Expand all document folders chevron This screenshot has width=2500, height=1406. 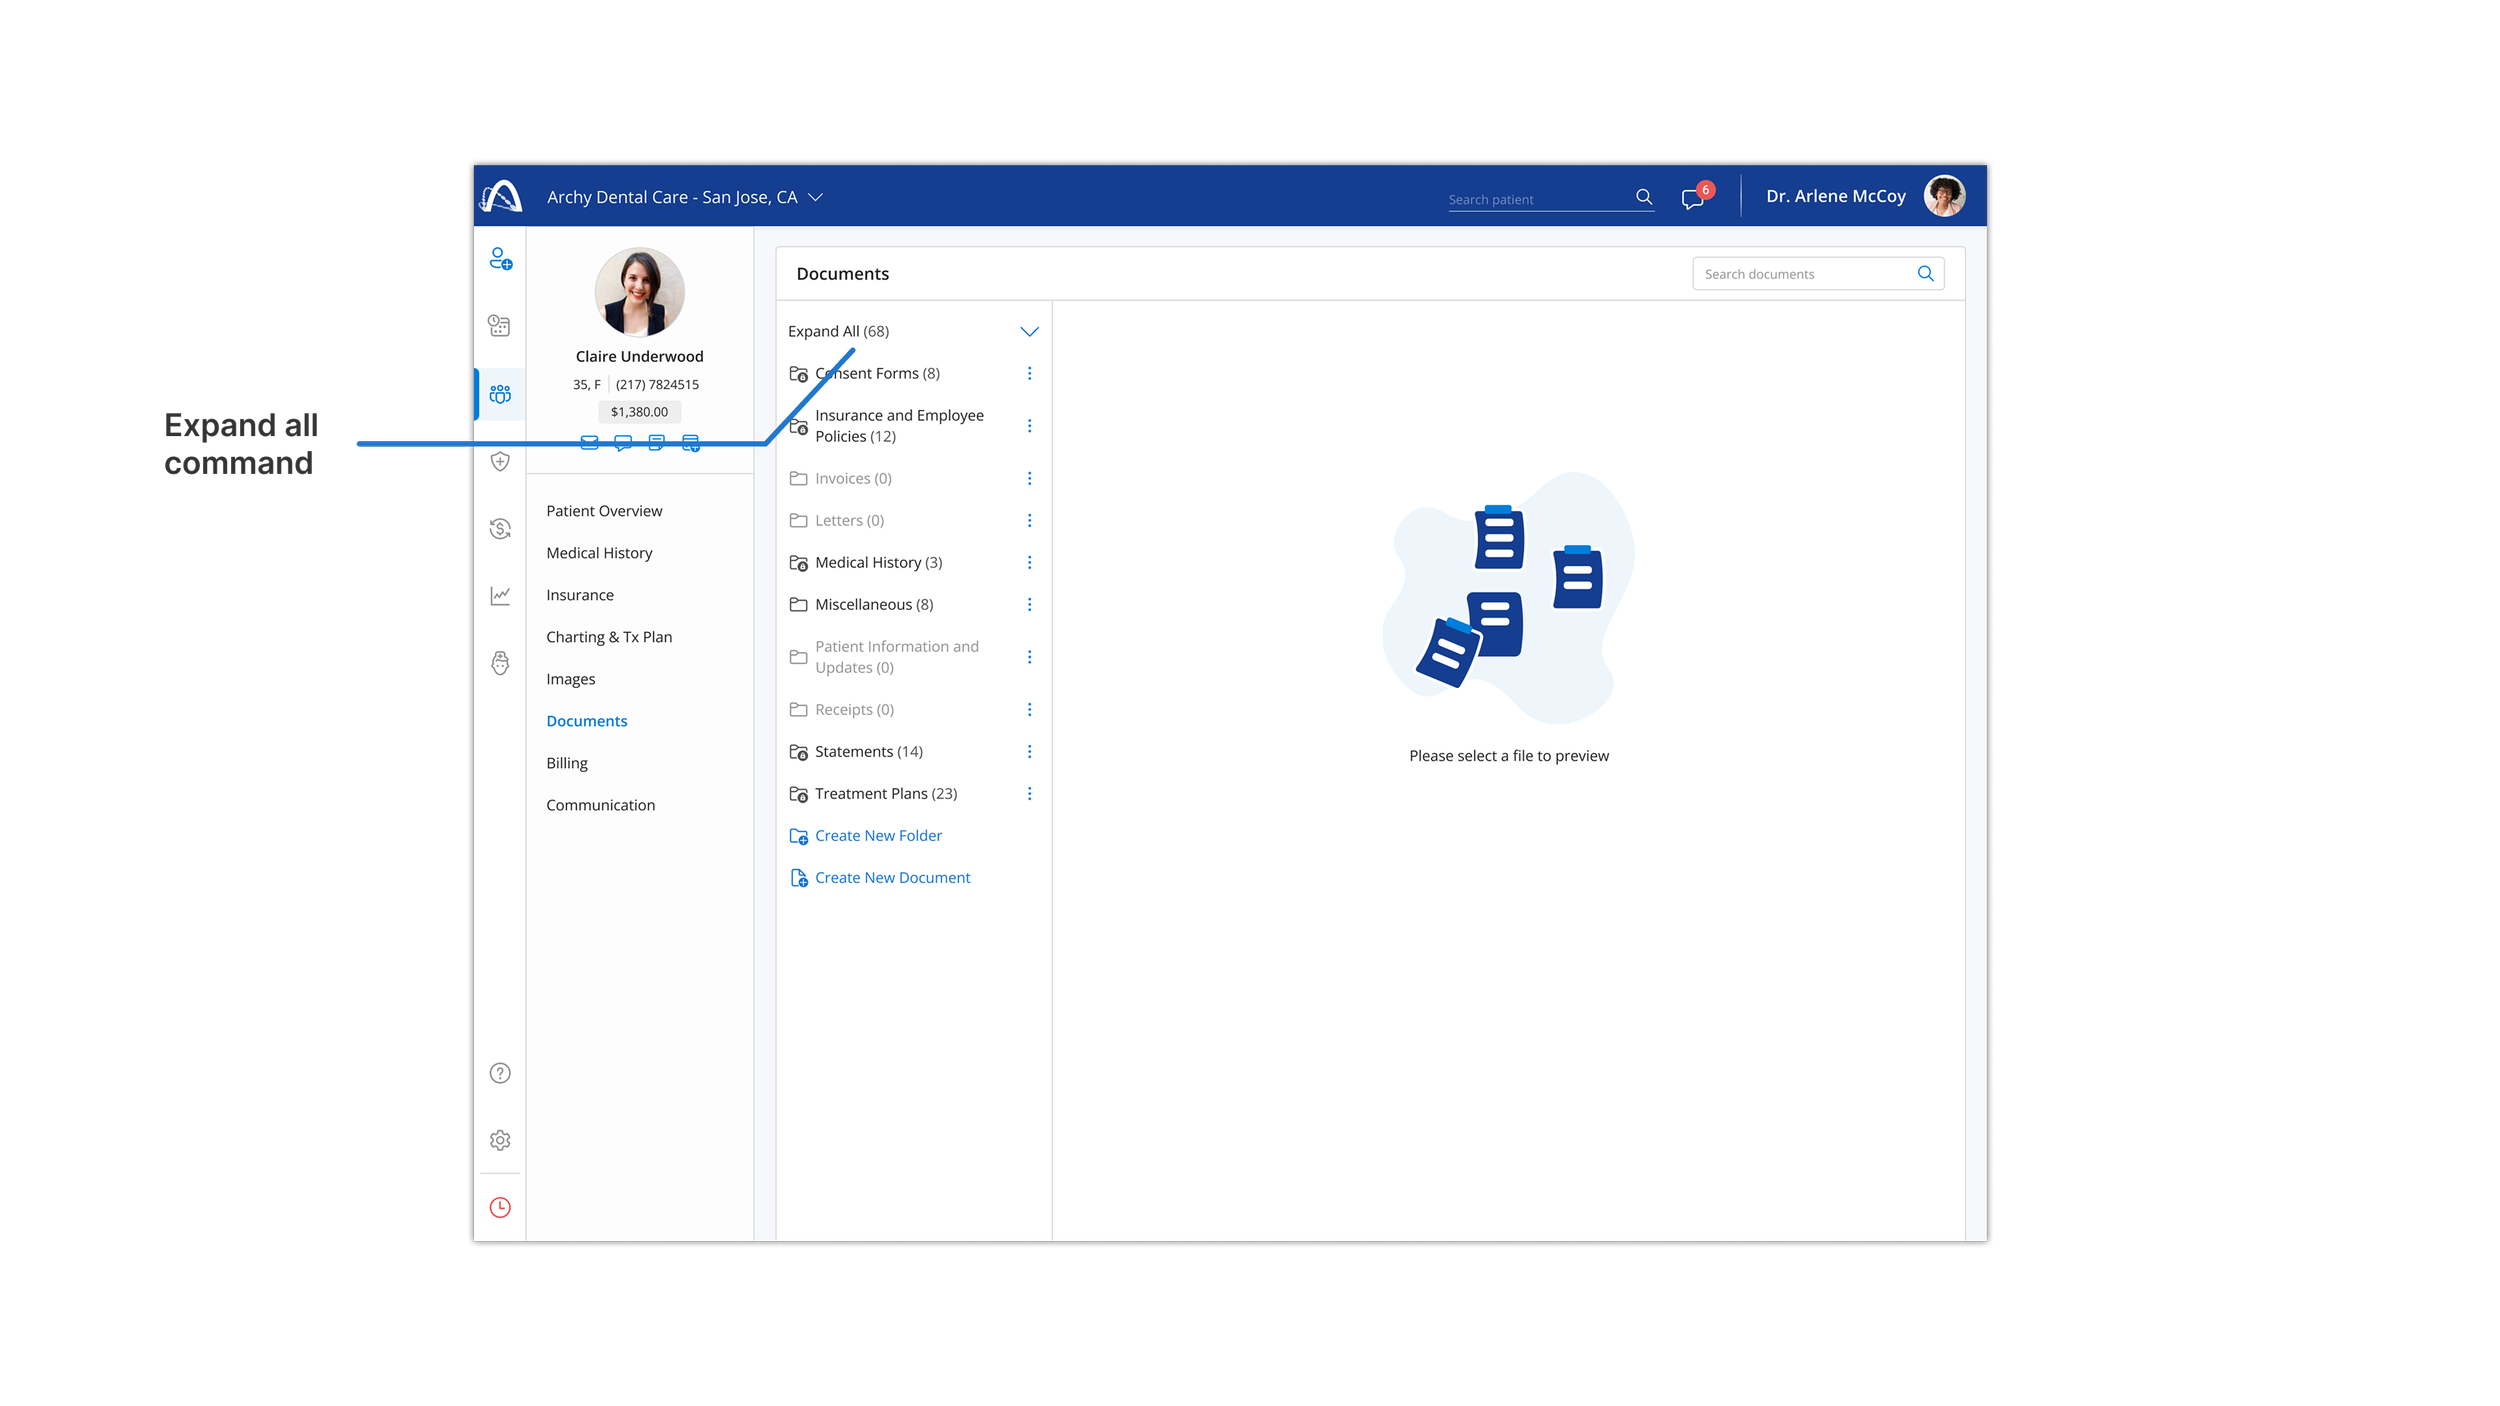(1029, 331)
